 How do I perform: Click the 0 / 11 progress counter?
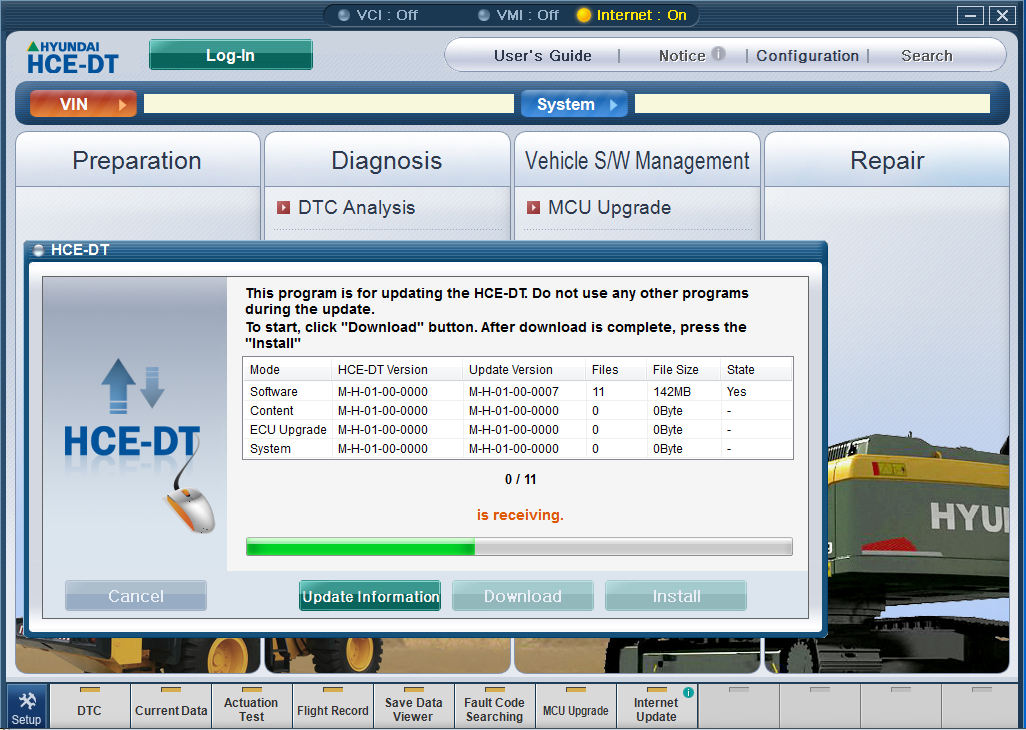click(520, 479)
